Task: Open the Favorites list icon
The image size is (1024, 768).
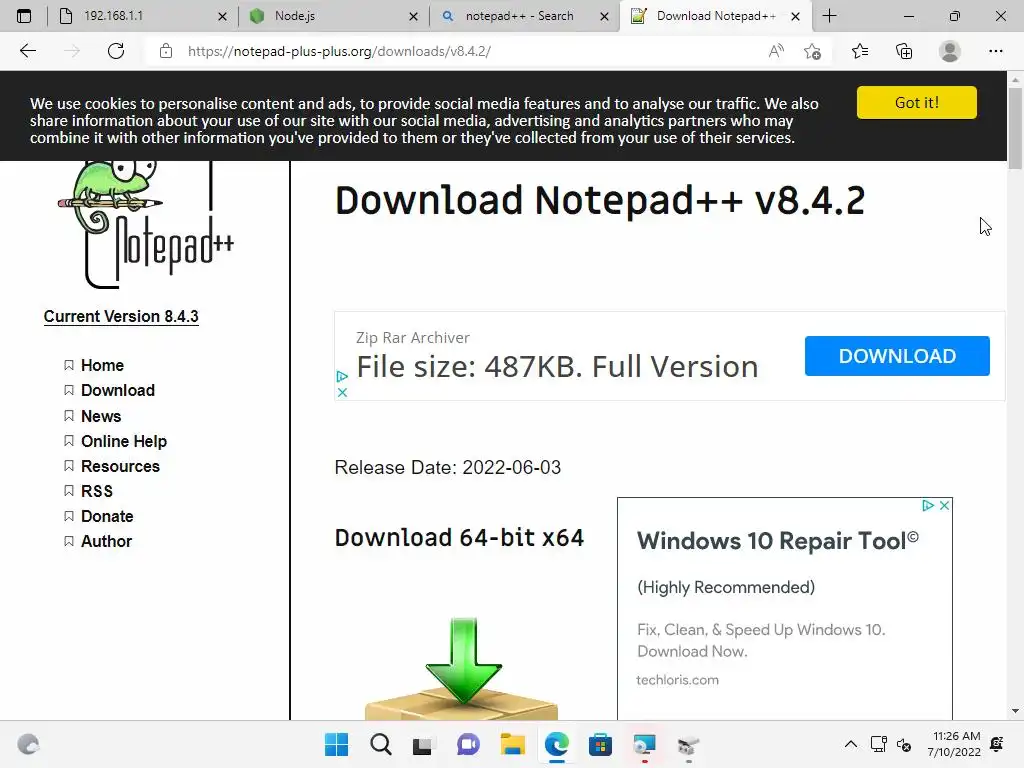Action: click(x=860, y=51)
